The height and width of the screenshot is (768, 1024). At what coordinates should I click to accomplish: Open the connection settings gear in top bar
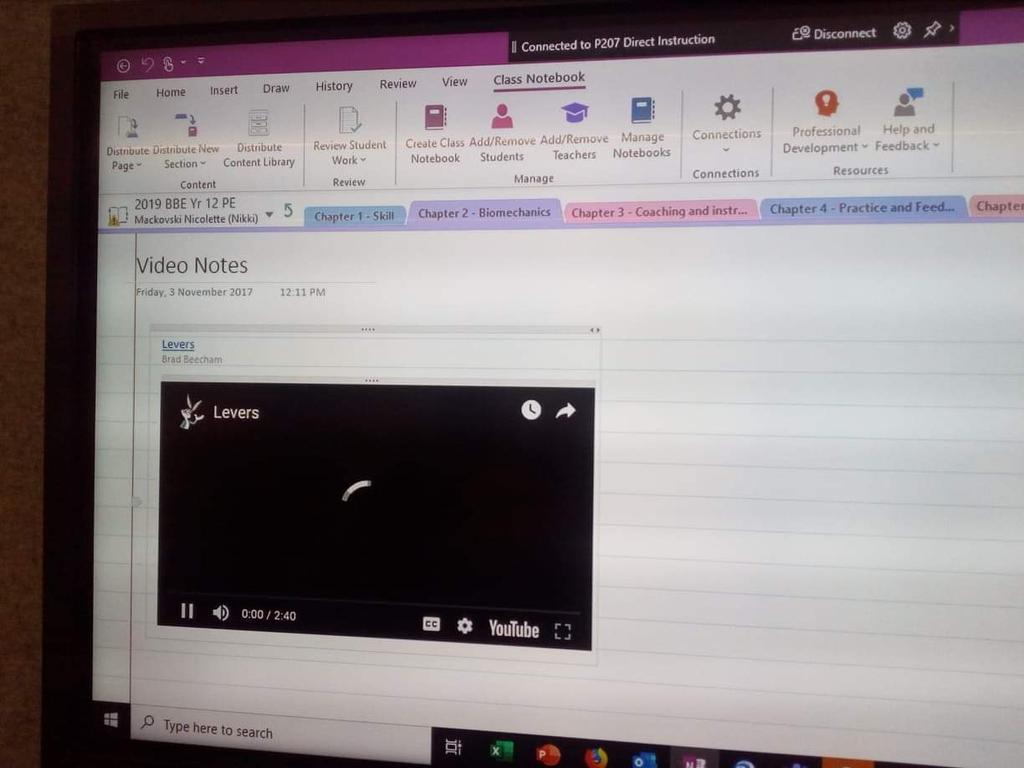pos(902,30)
